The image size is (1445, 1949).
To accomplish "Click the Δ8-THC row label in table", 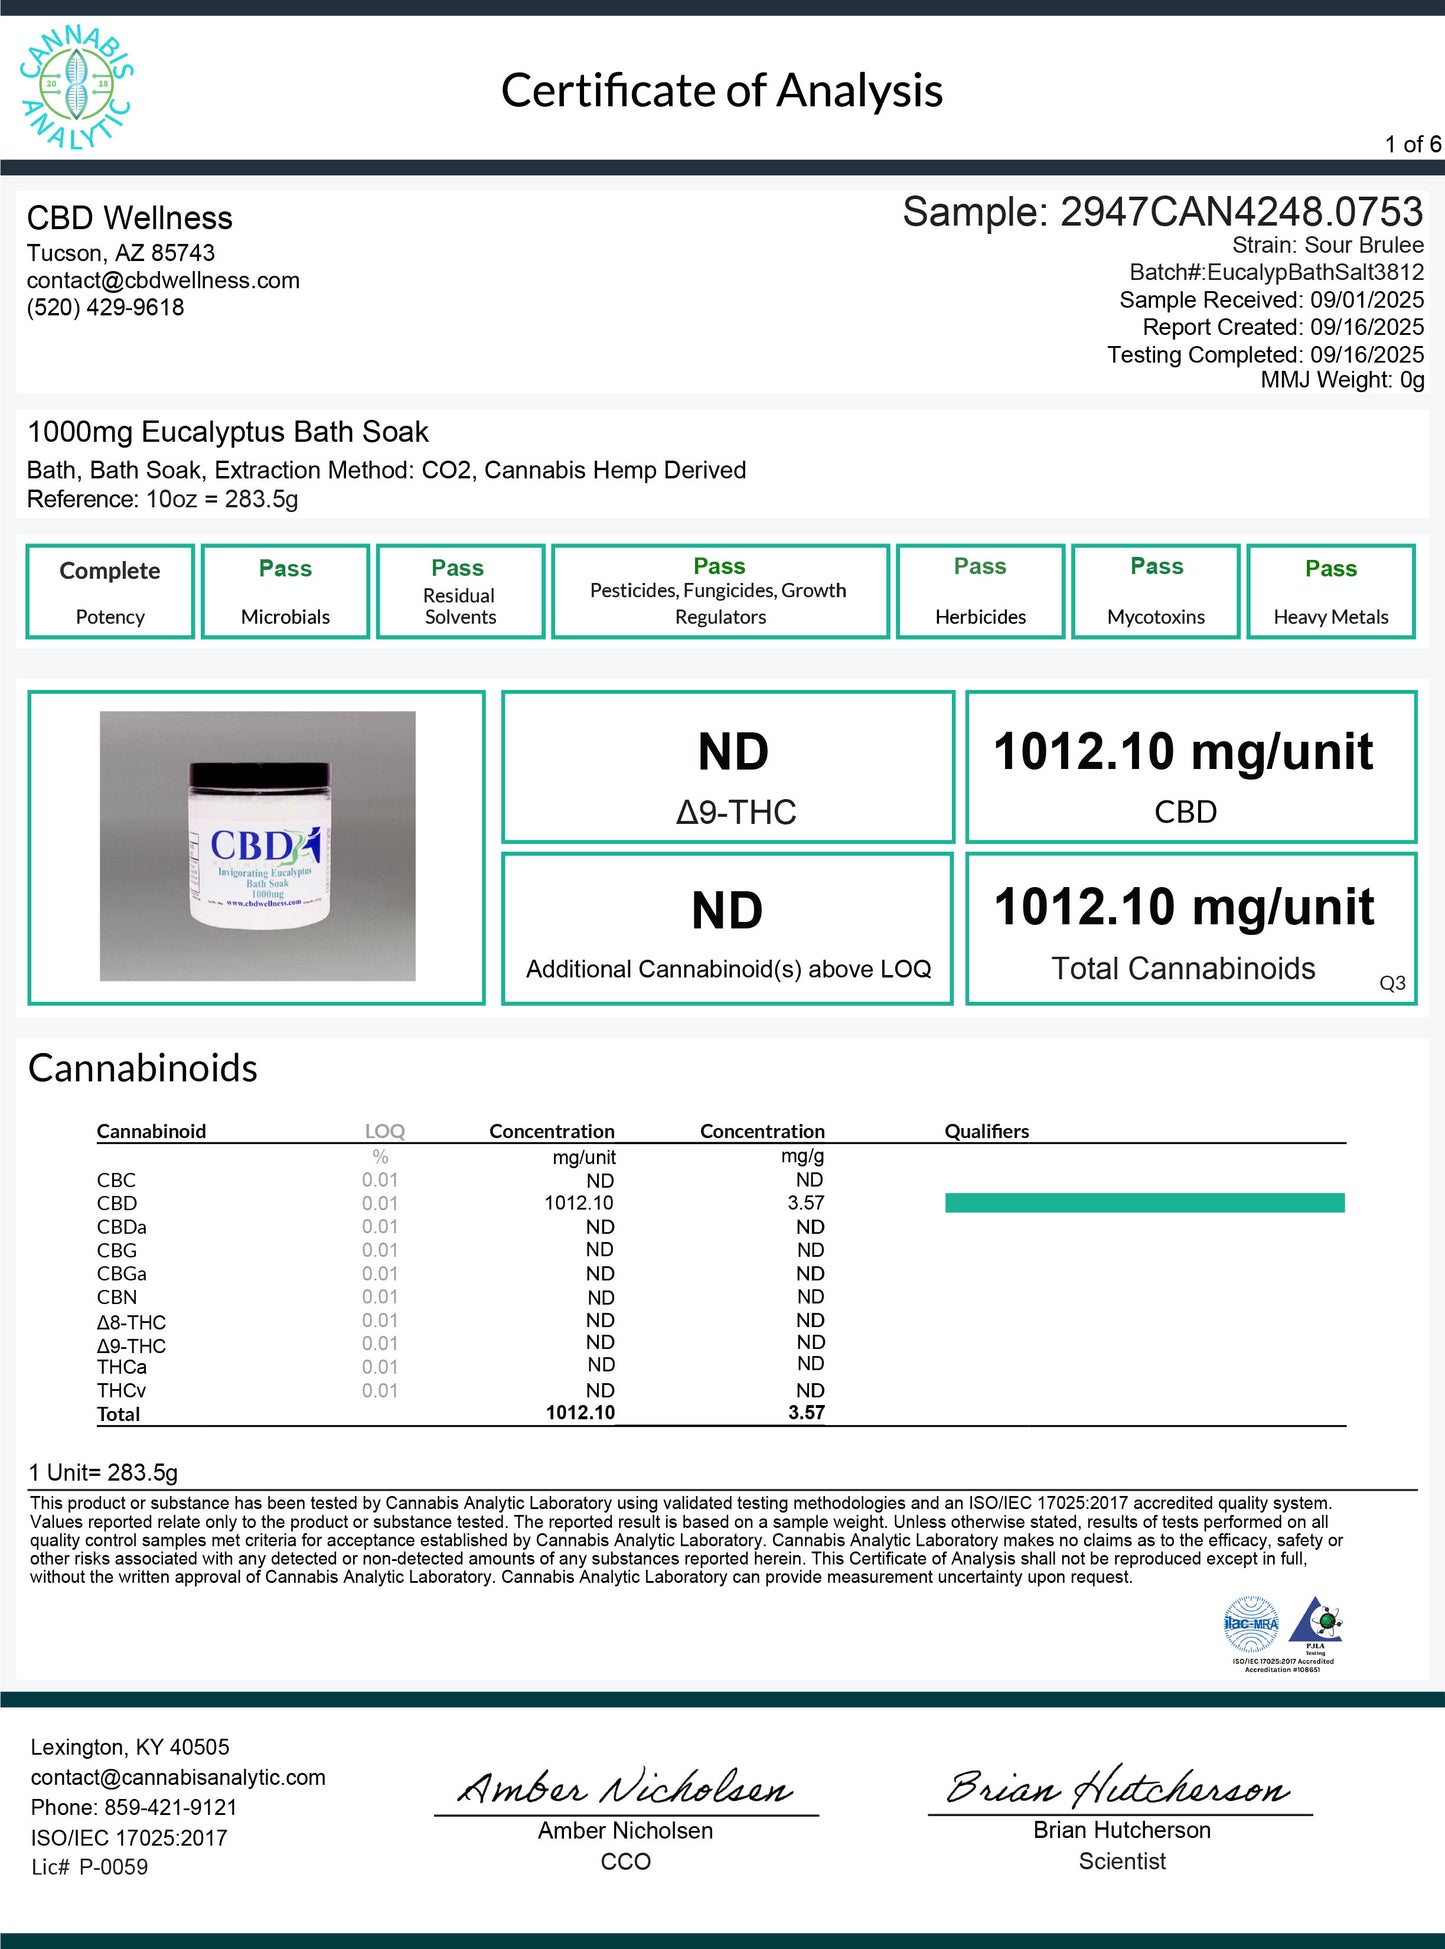I will click(x=131, y=1322).
